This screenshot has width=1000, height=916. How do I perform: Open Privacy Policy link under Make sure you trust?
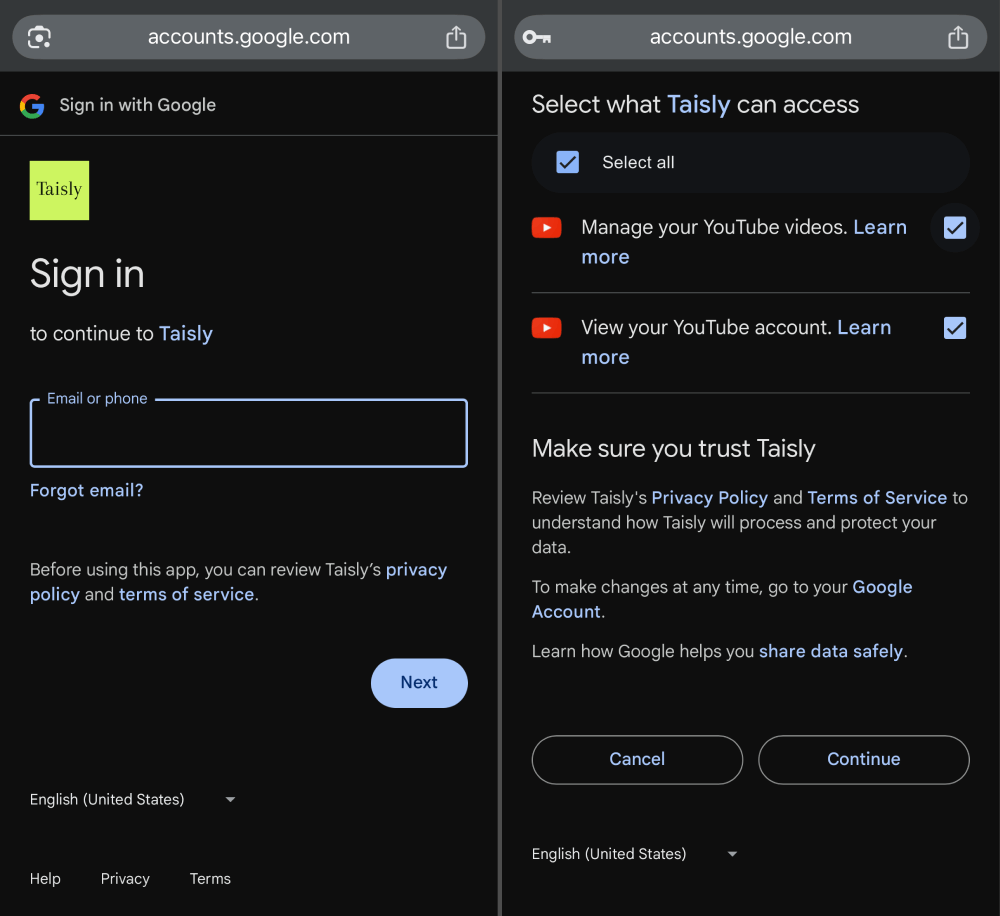(x=709, y=498)
